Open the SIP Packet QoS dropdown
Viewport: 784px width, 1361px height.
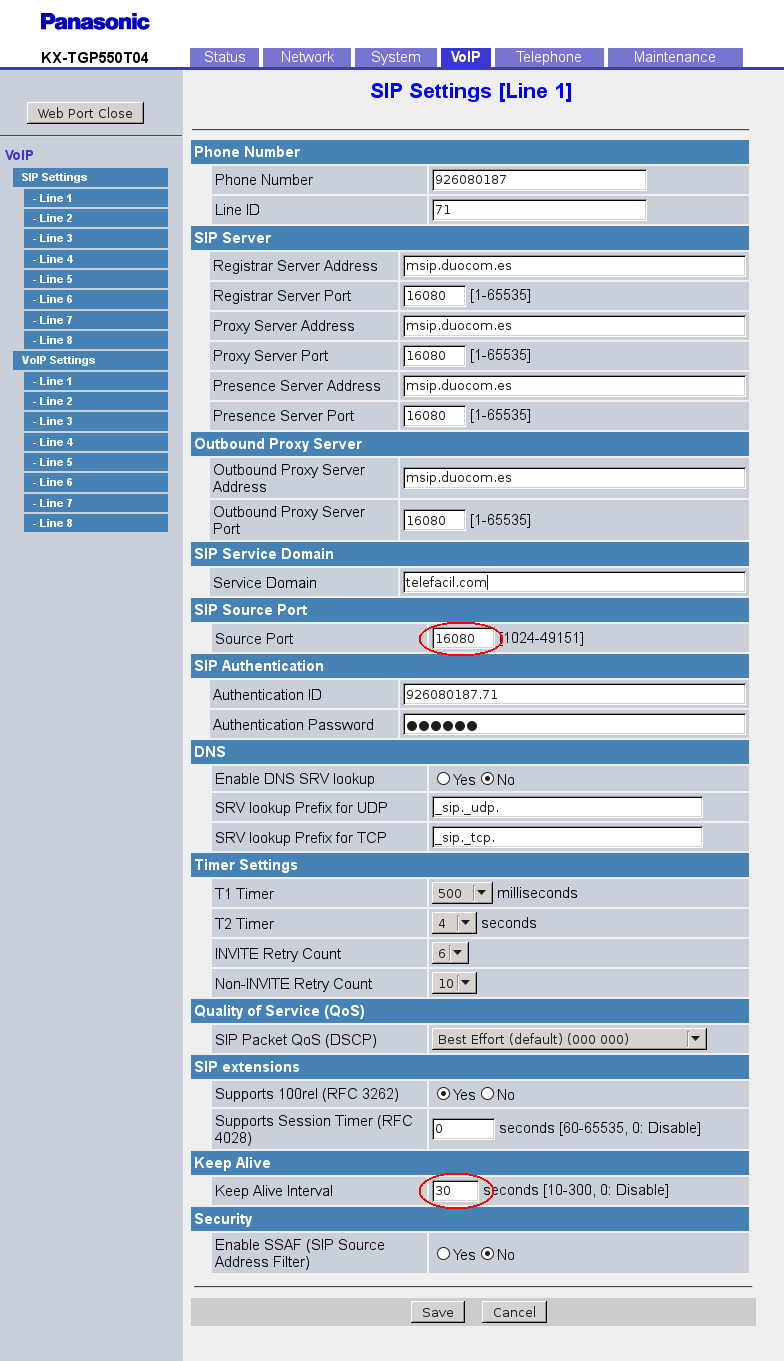569,1039
